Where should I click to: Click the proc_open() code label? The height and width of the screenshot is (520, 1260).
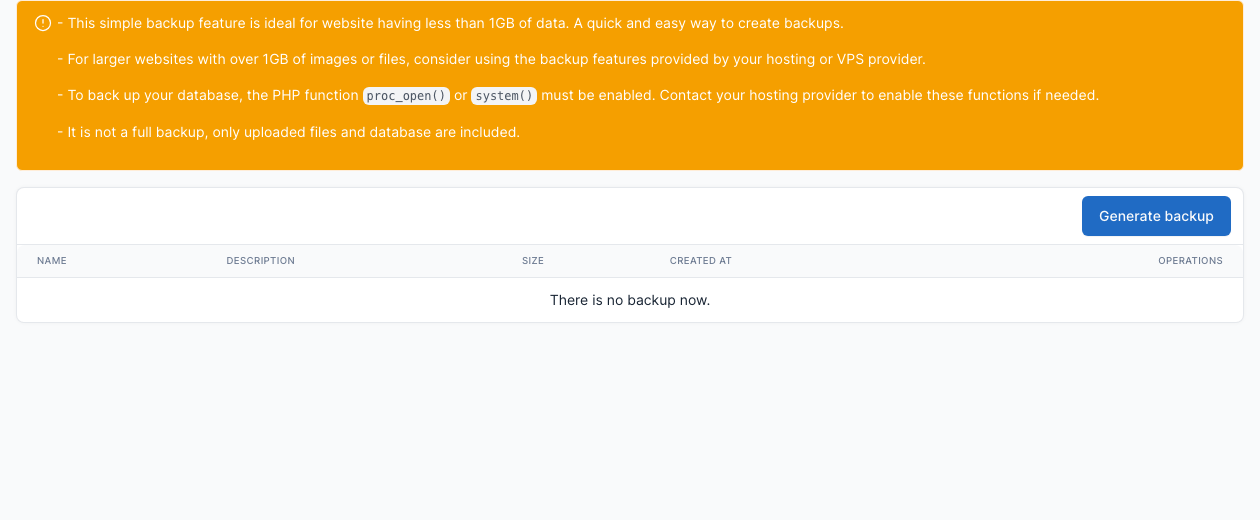pyautogui.click(x=406, y=96)
